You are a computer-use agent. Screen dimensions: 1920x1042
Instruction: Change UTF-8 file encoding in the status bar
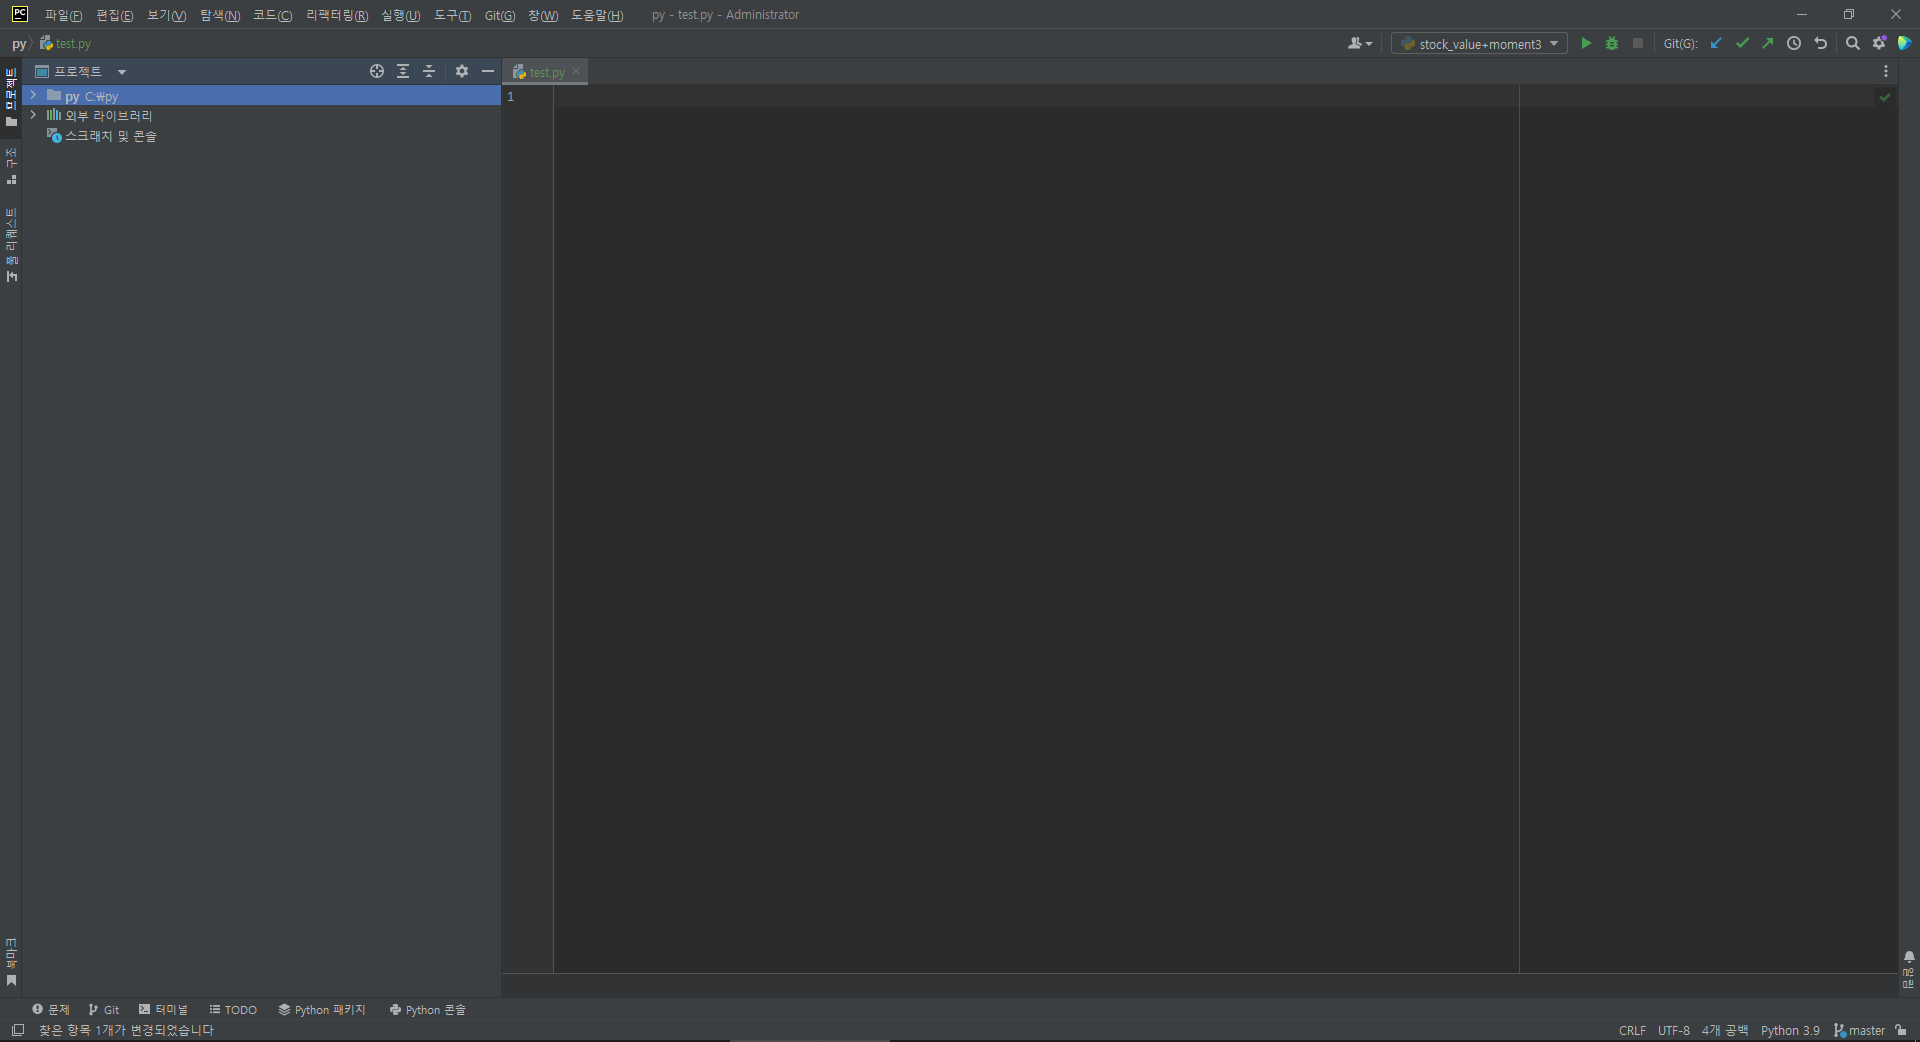(x=1674, y=1031)
